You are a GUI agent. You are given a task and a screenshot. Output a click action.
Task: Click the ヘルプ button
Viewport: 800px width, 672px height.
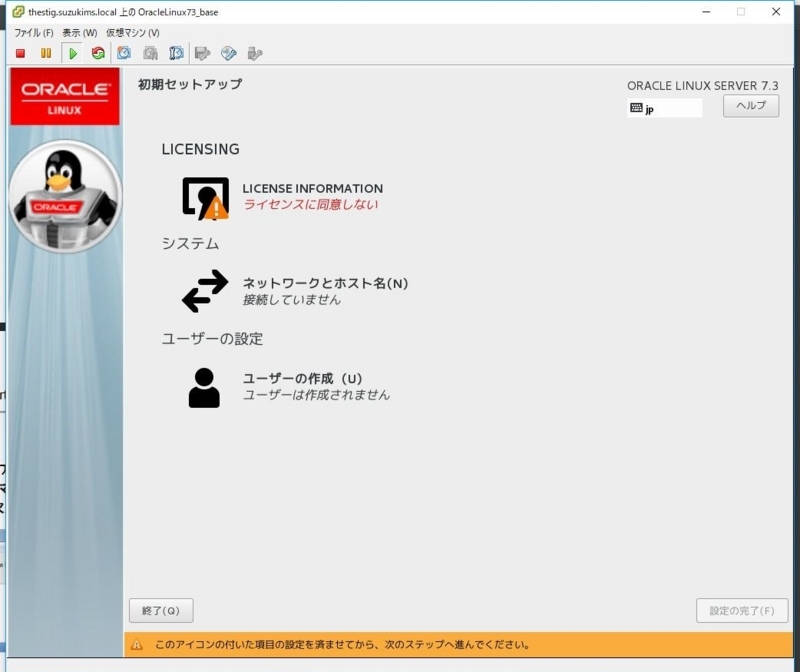click(x=751, y=106)
